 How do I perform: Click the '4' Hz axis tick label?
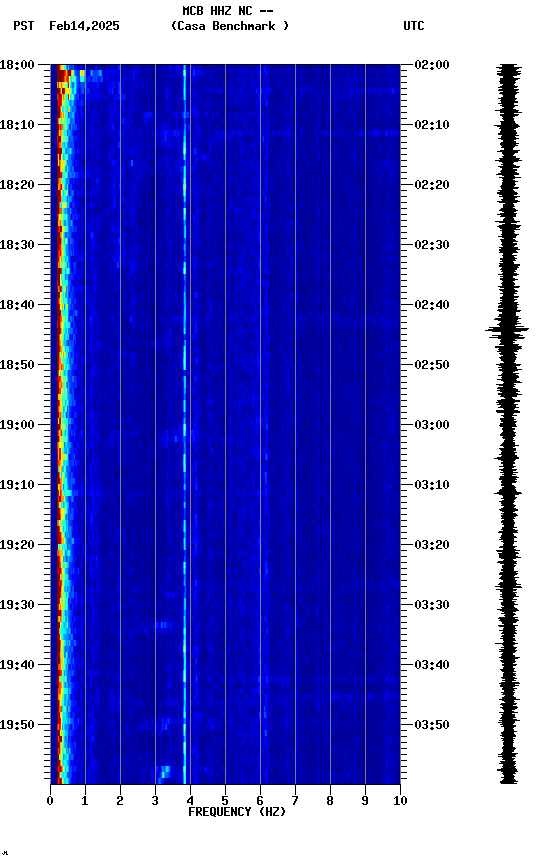[x=190, y=801]
